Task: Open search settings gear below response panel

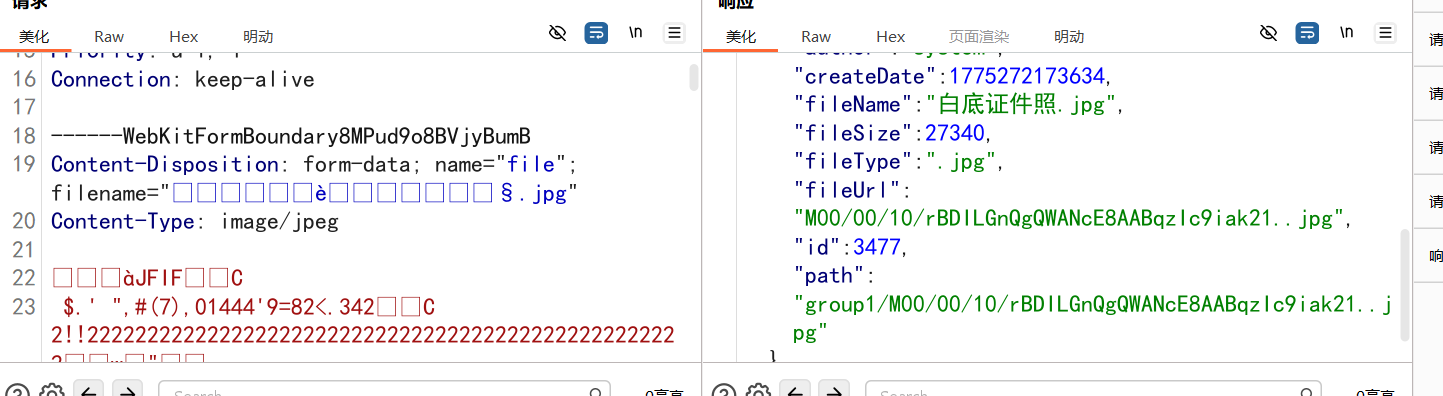Action: coord(758,392)
